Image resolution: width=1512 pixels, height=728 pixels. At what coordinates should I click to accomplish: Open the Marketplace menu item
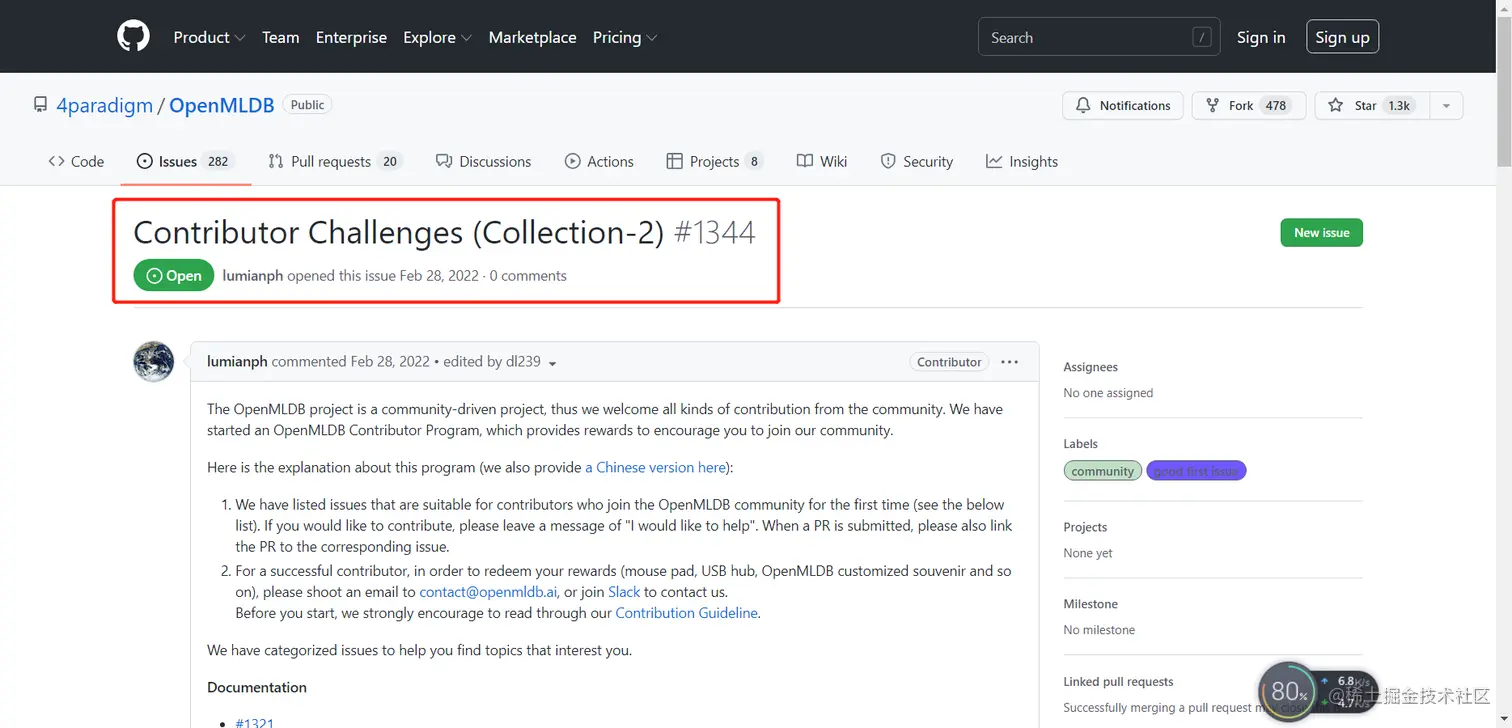tap(532, 37)
